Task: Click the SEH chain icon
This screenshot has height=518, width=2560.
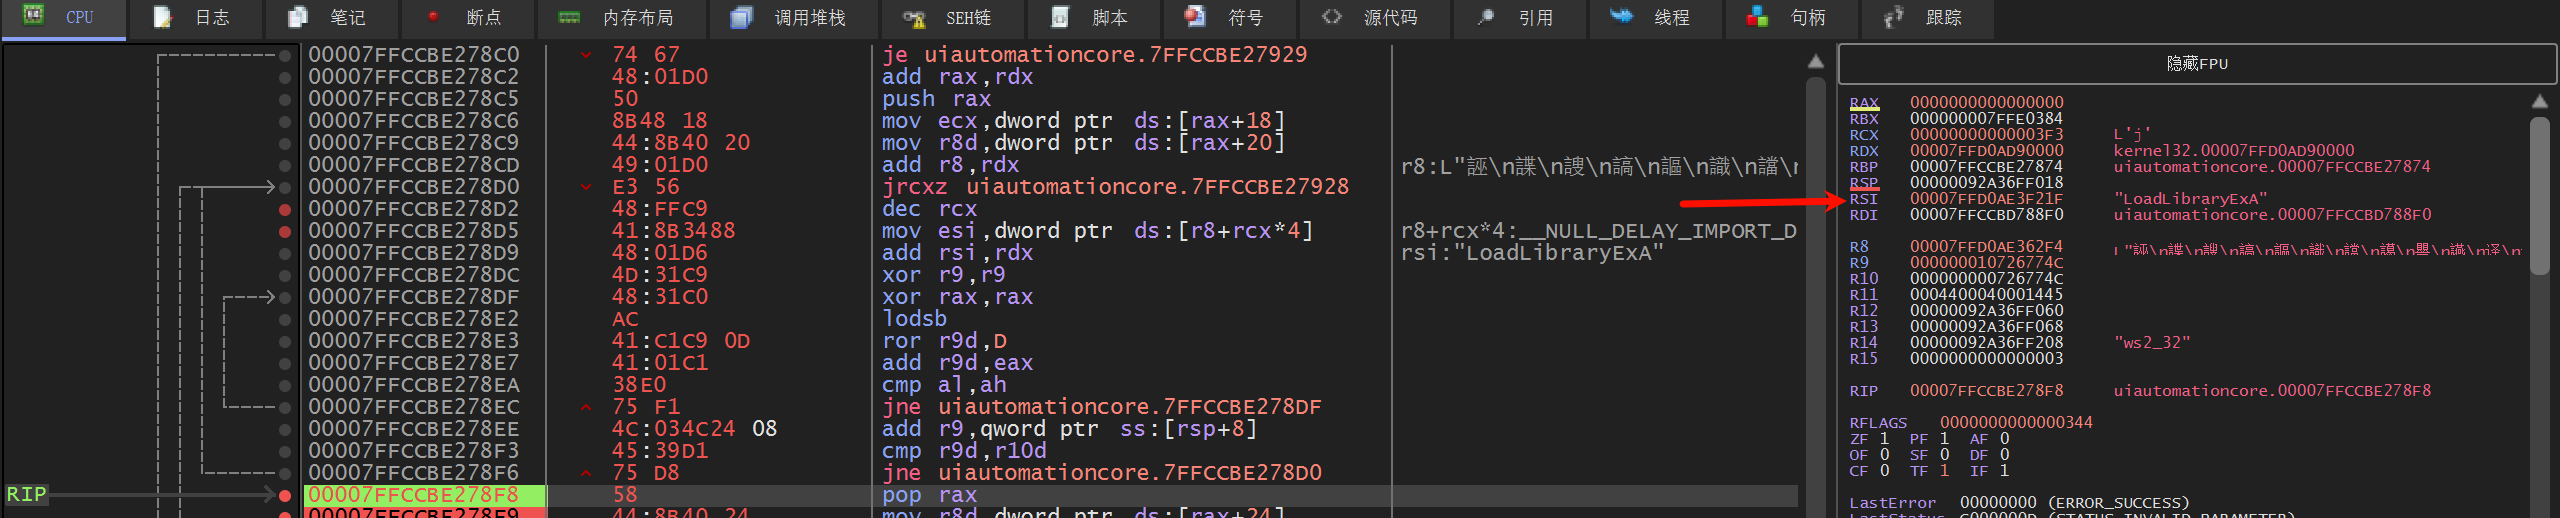Action: coord(914,18)
